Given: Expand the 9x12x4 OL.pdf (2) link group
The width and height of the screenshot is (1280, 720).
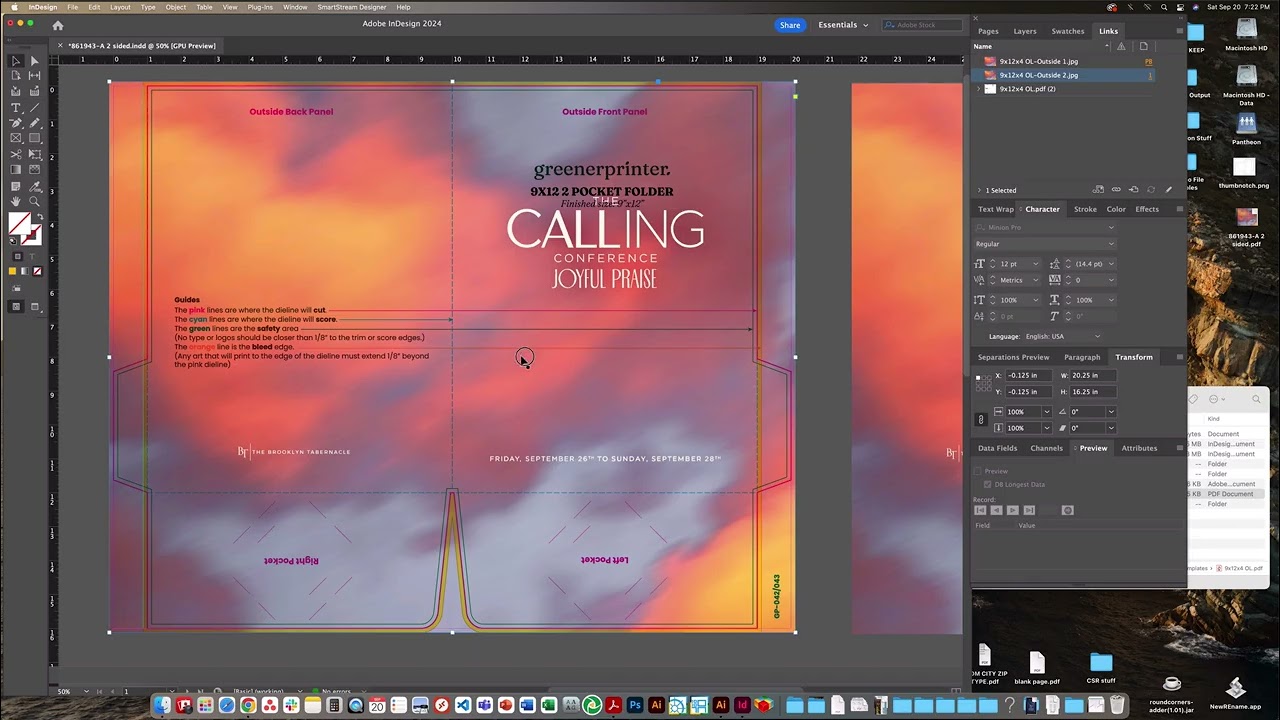Looking at the screenshot, I should coord(978,89).
